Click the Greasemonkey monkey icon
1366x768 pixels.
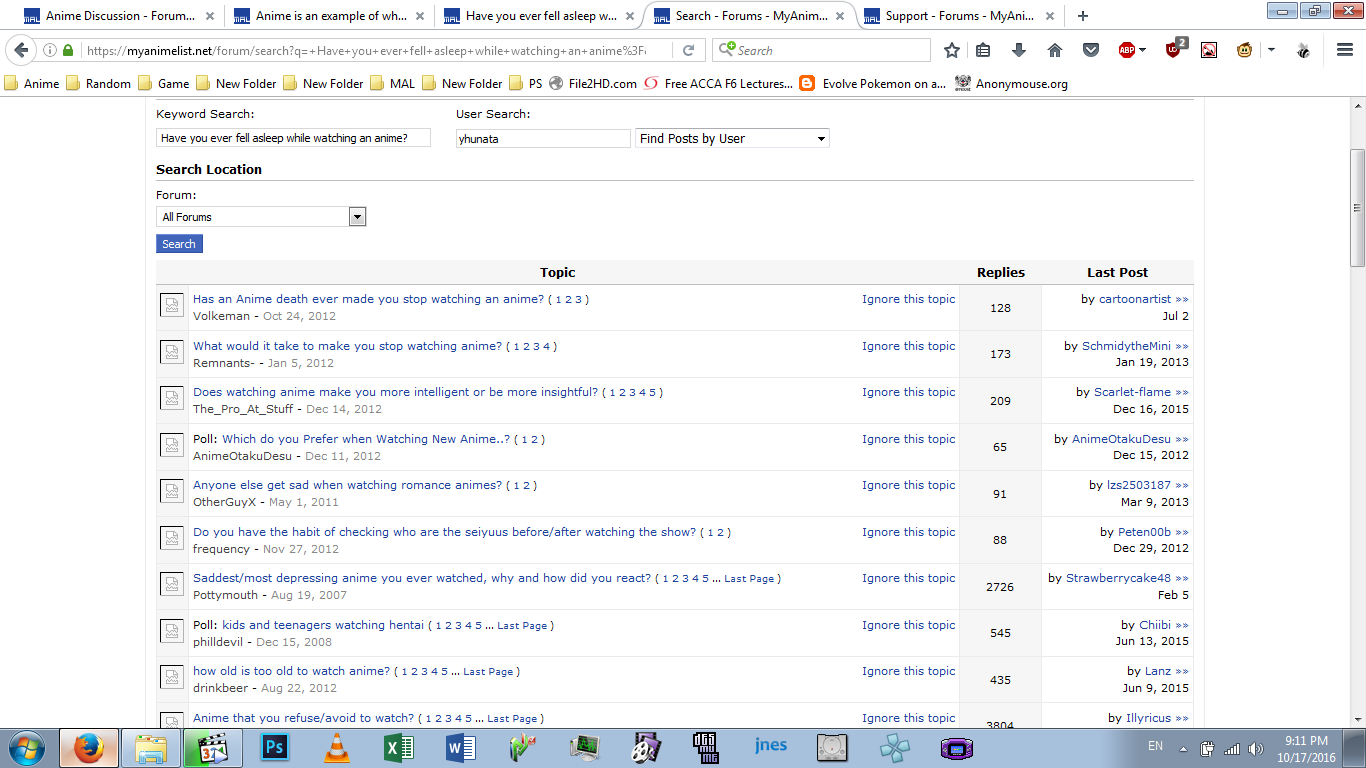[x=1244, y=50]
